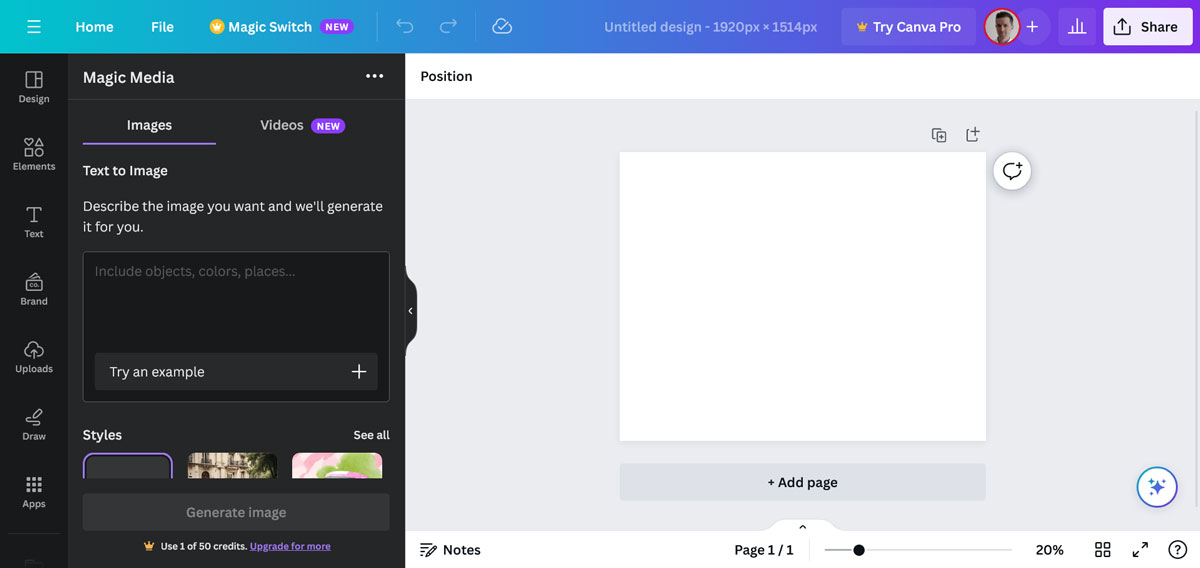The image size is (1200, 568).
Task: Click the zoom slider handle
Action: [858, 550]
